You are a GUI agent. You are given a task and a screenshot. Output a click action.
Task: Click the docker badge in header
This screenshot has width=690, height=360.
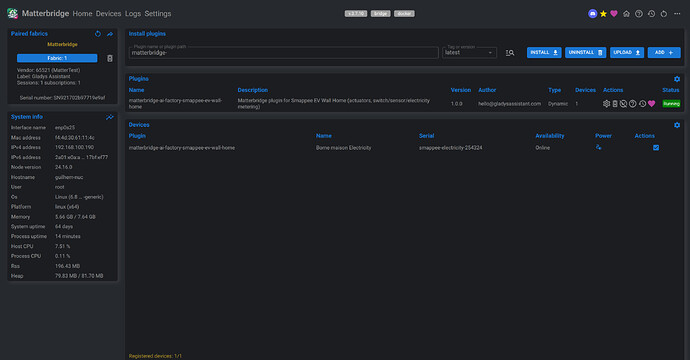coord(404,14)
